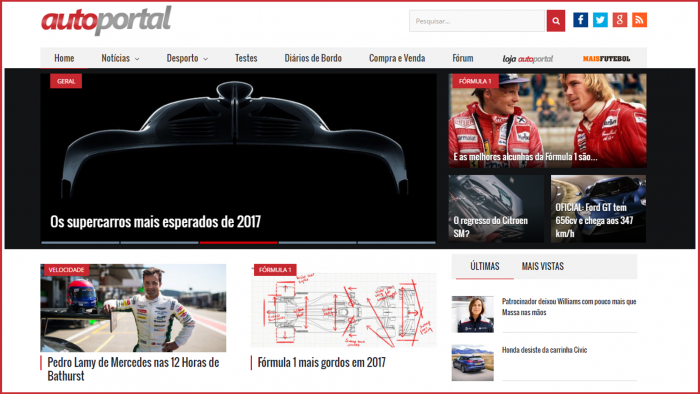The width and height of the screenshot is (700, 394).
Task: Open the Fórum menu item
Action: 462,58
